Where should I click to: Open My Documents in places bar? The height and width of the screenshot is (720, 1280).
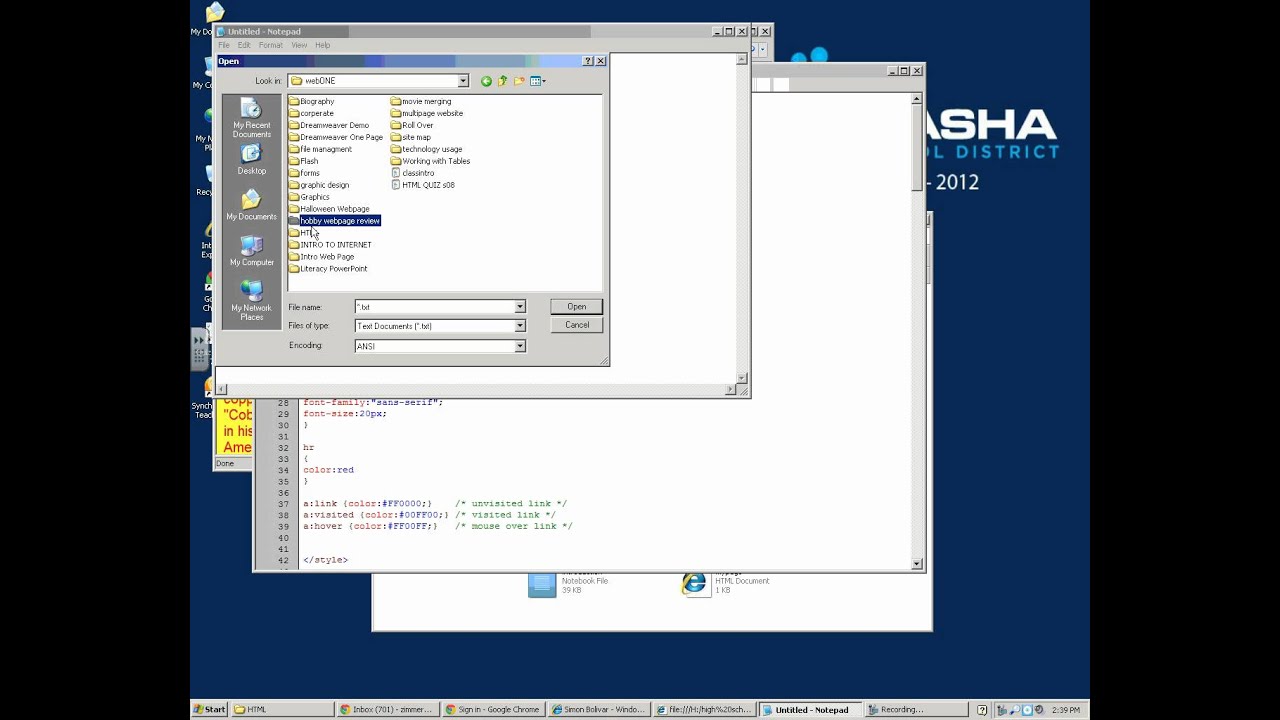tap(252, 205)
